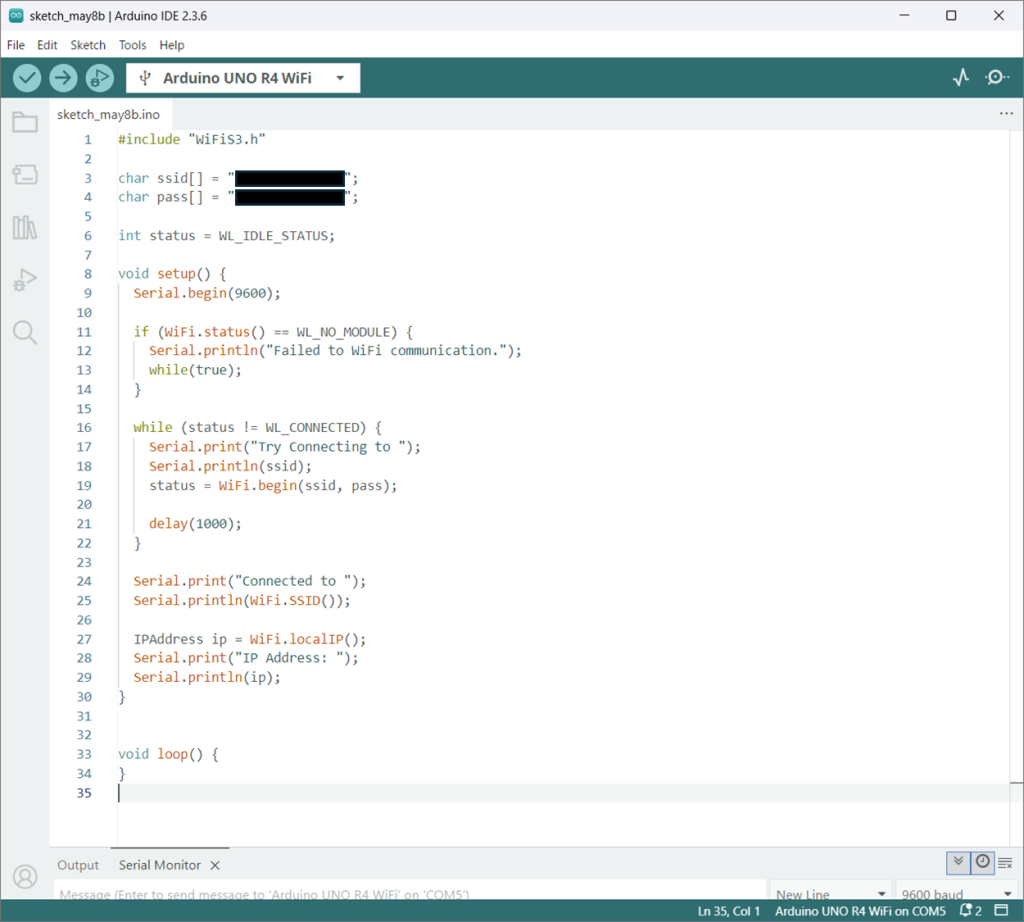Screen dimensions: 1024x922
Task: Start debugging with the debug play icon
Action: point(99,78)
